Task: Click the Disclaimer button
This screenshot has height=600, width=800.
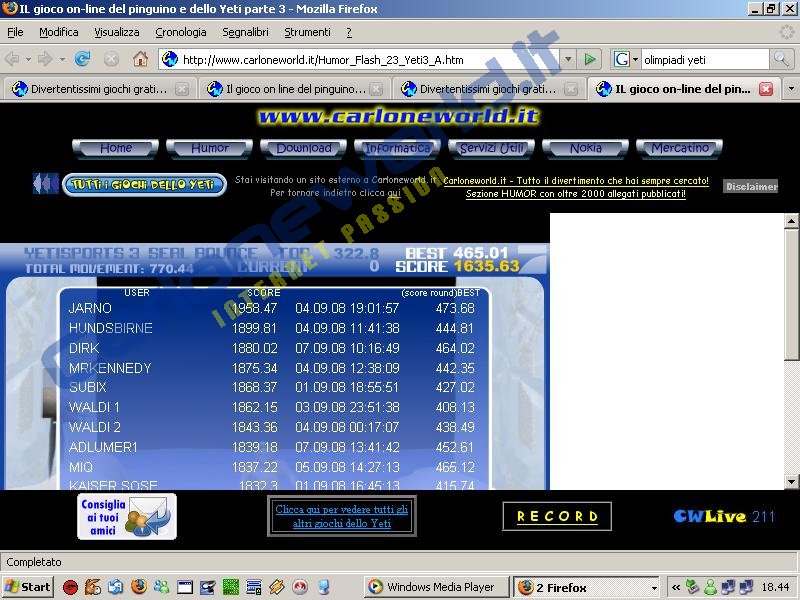Action: (751, 187)
